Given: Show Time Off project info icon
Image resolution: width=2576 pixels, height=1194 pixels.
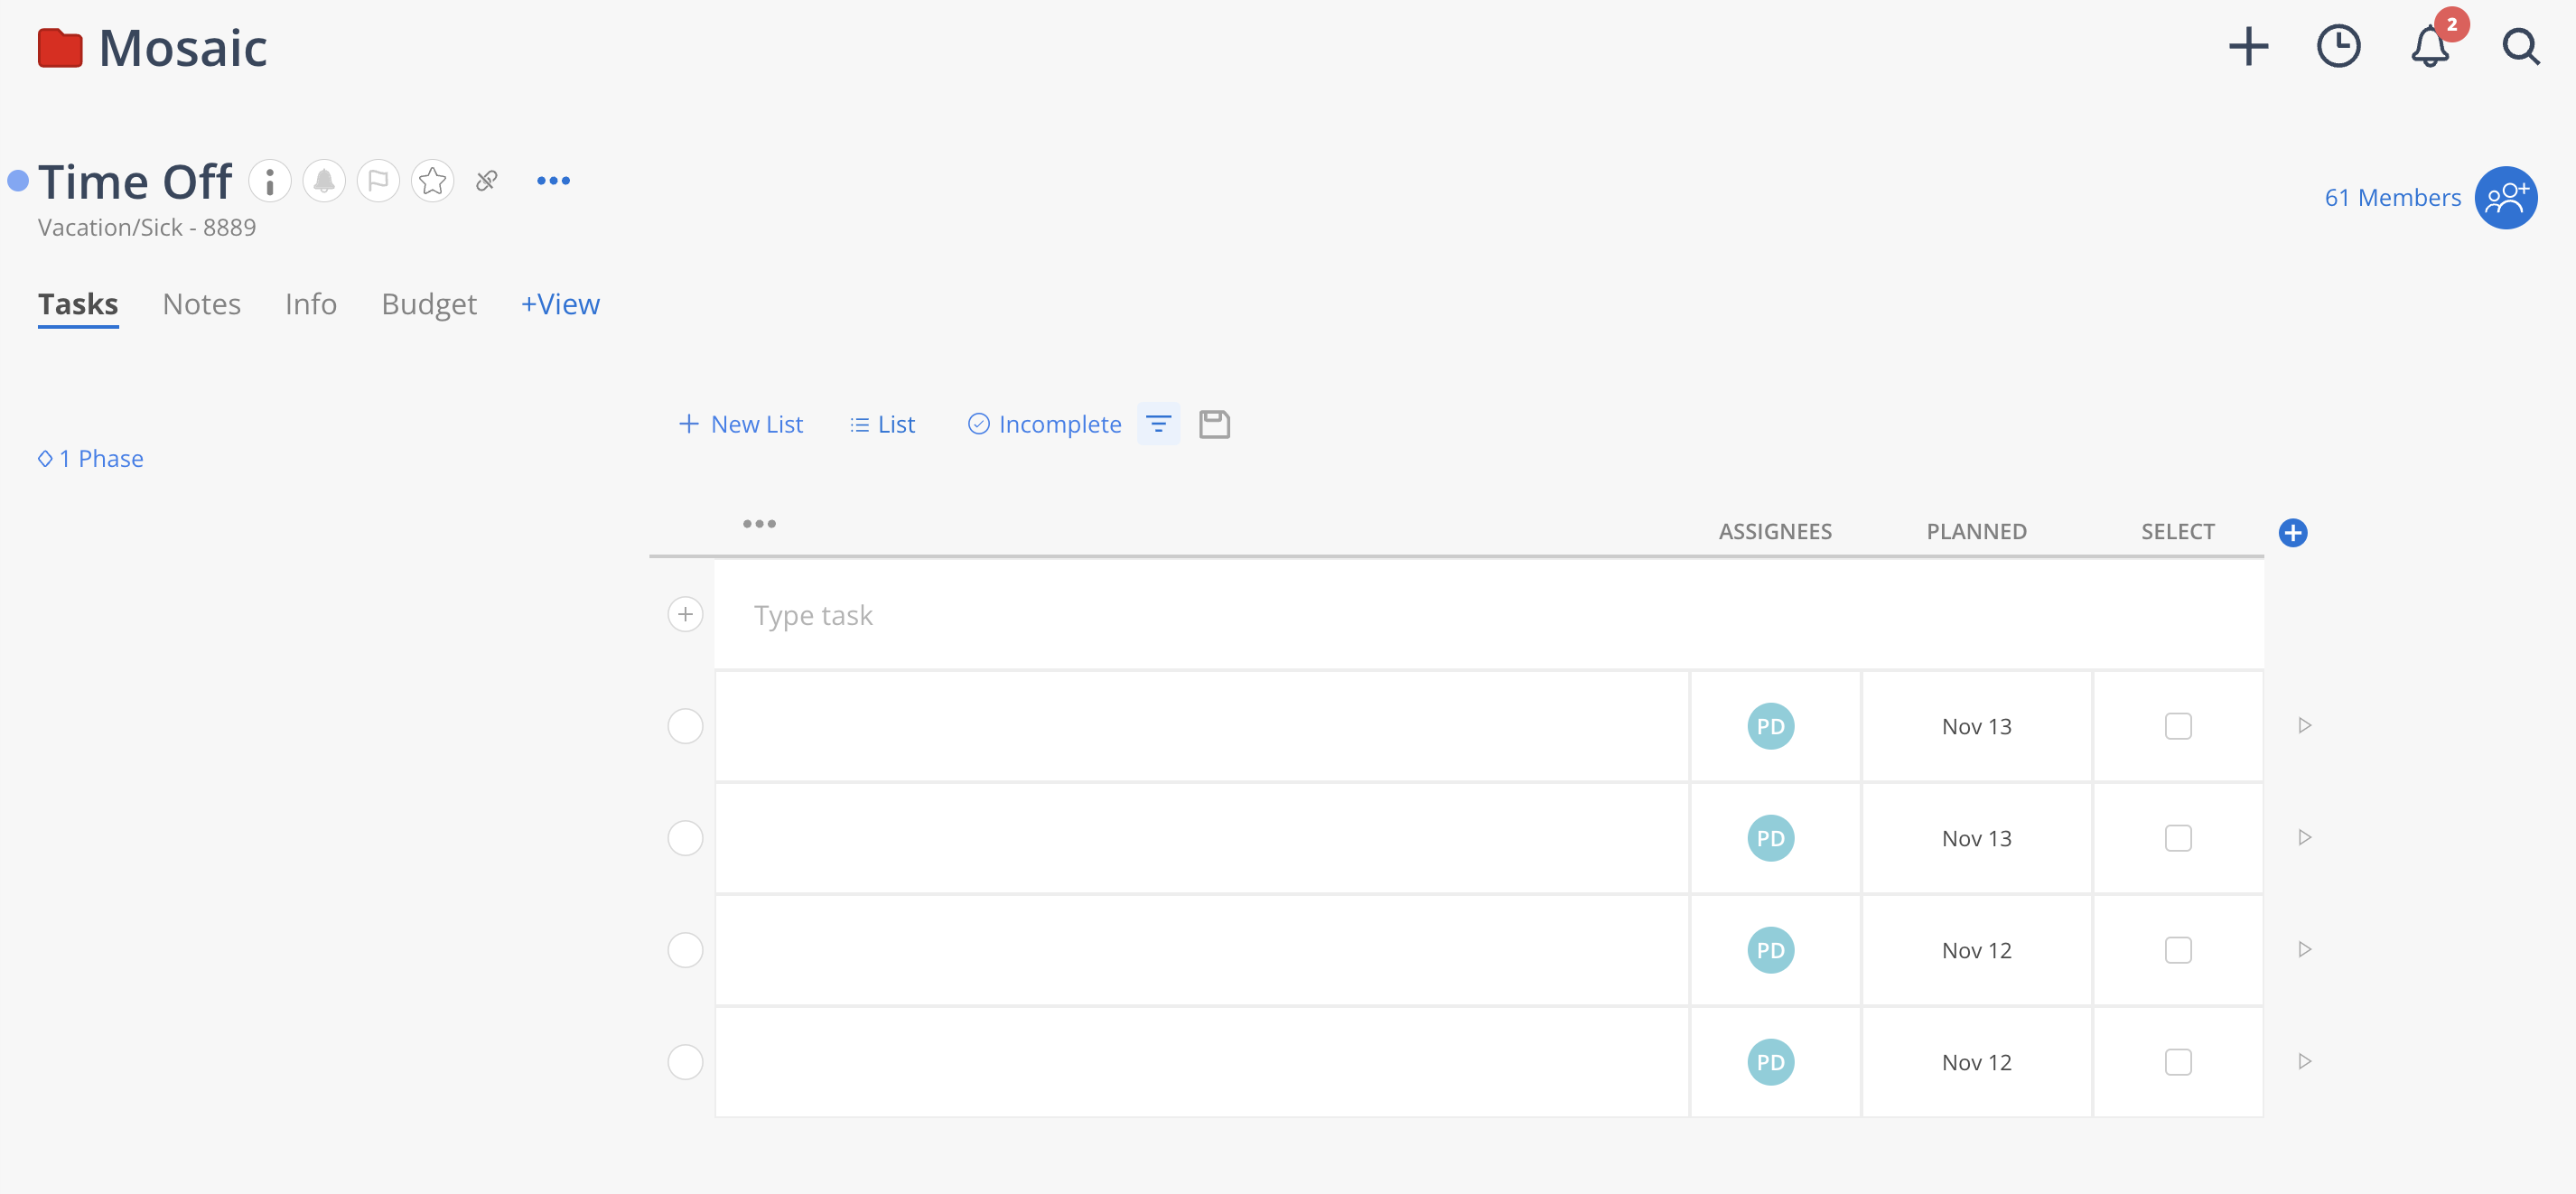Looking at the screenshot, I should 269,181.
